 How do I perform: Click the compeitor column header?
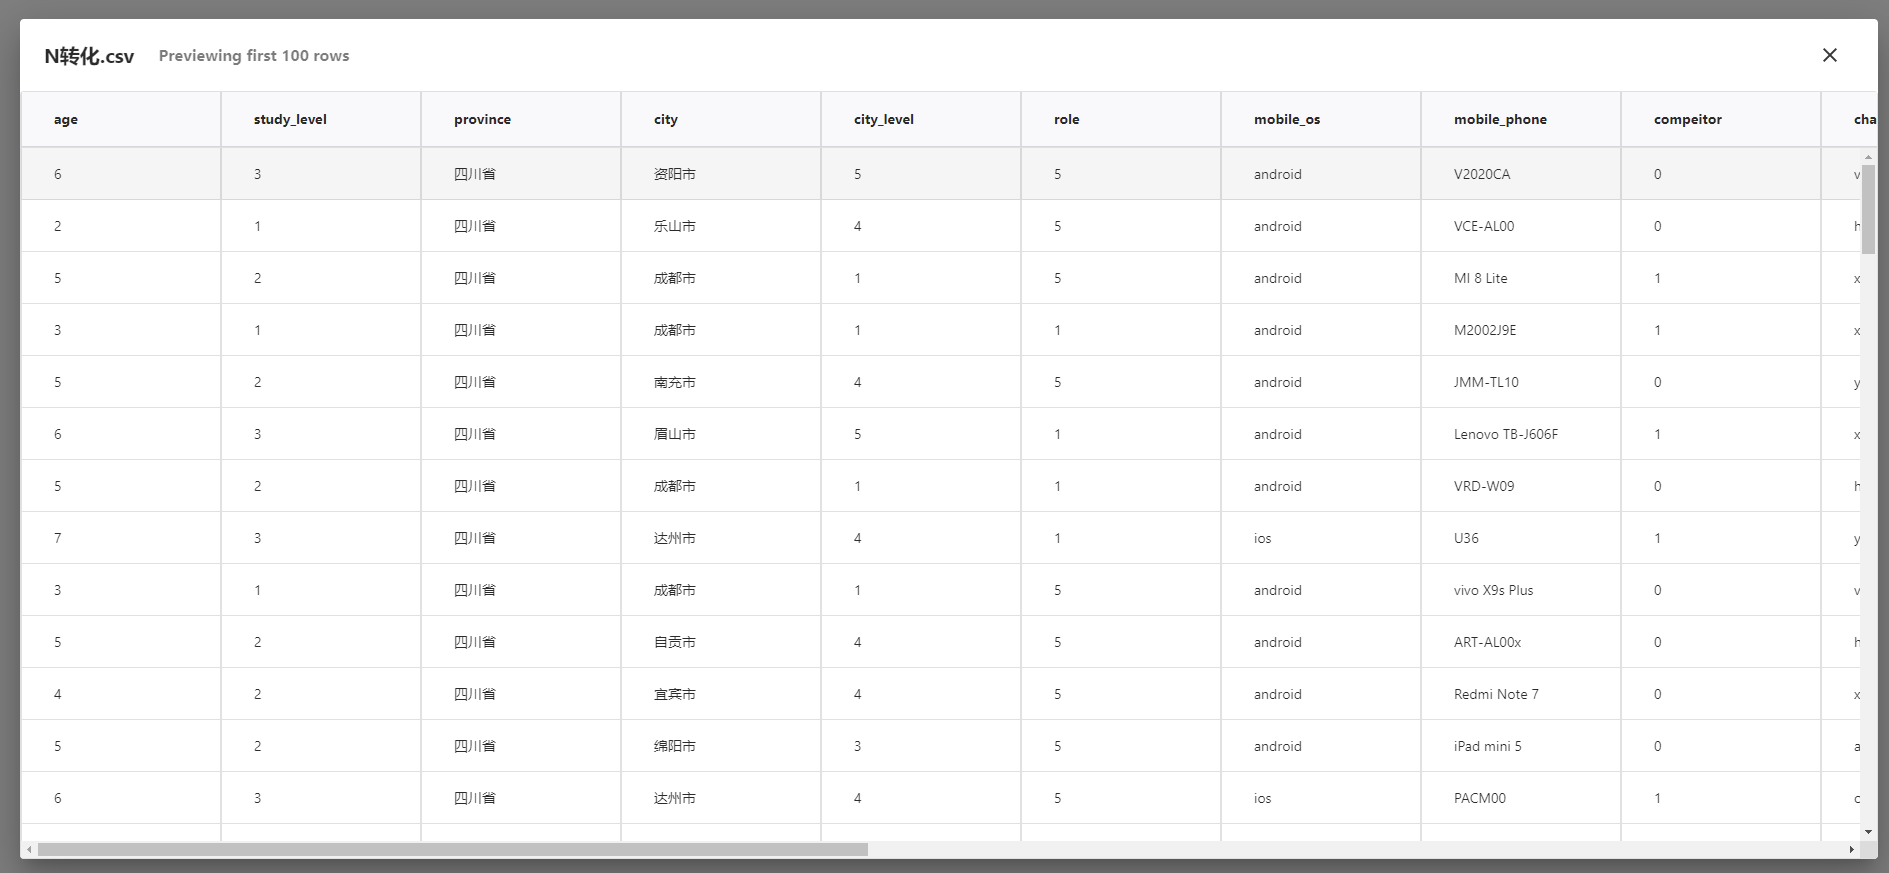pos(1688,119)
